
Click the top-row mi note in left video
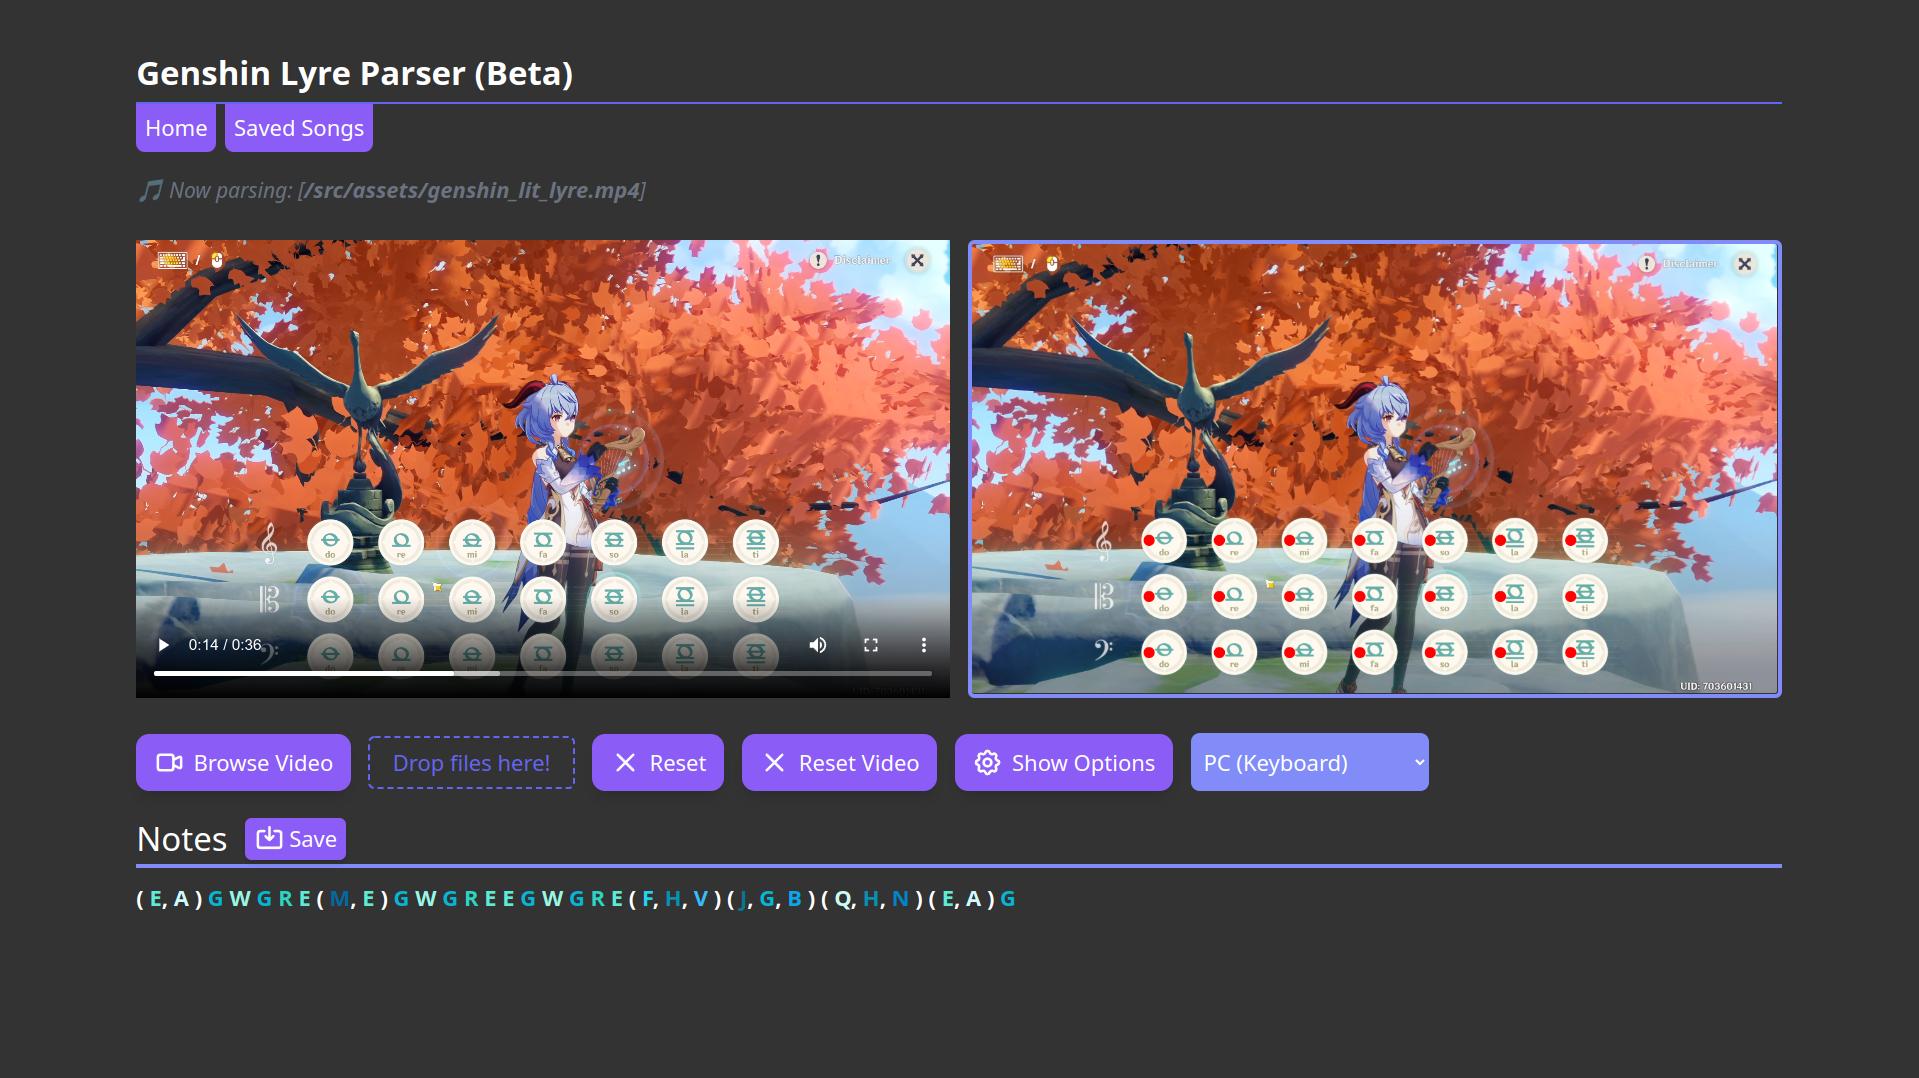tap(472, 542)
